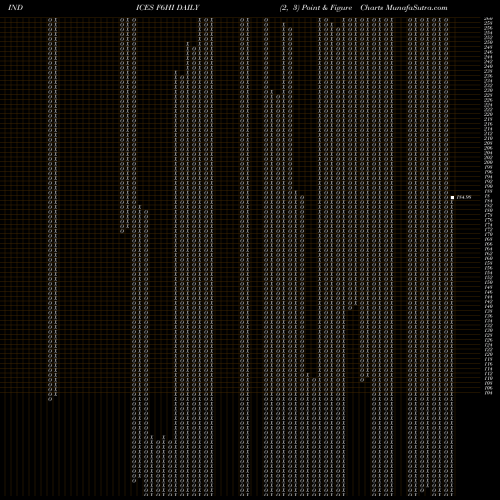Click the IND label in the header
The height and width of the screenshot is (500, 500).
point(15,8)
